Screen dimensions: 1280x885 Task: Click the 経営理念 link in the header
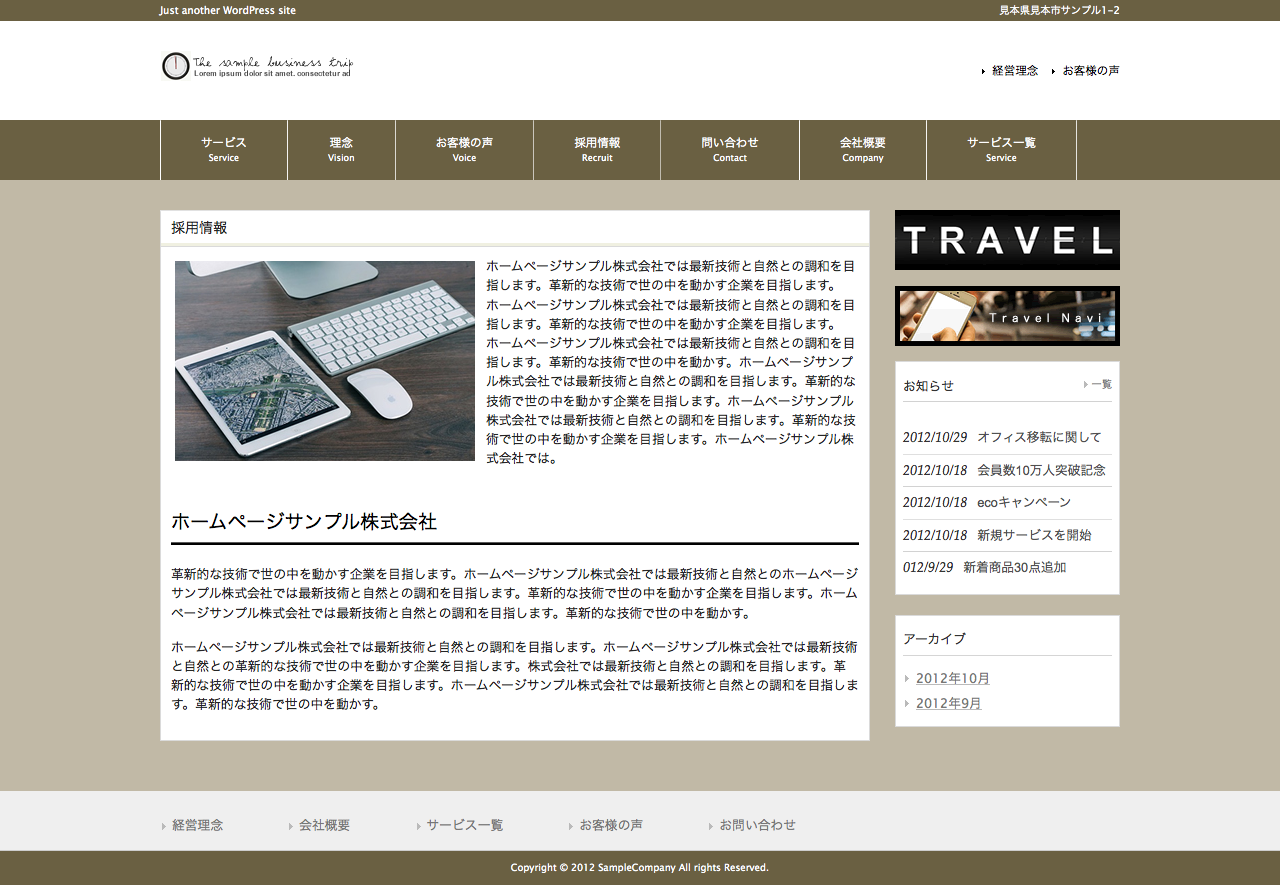click(x=1015, y=71)
